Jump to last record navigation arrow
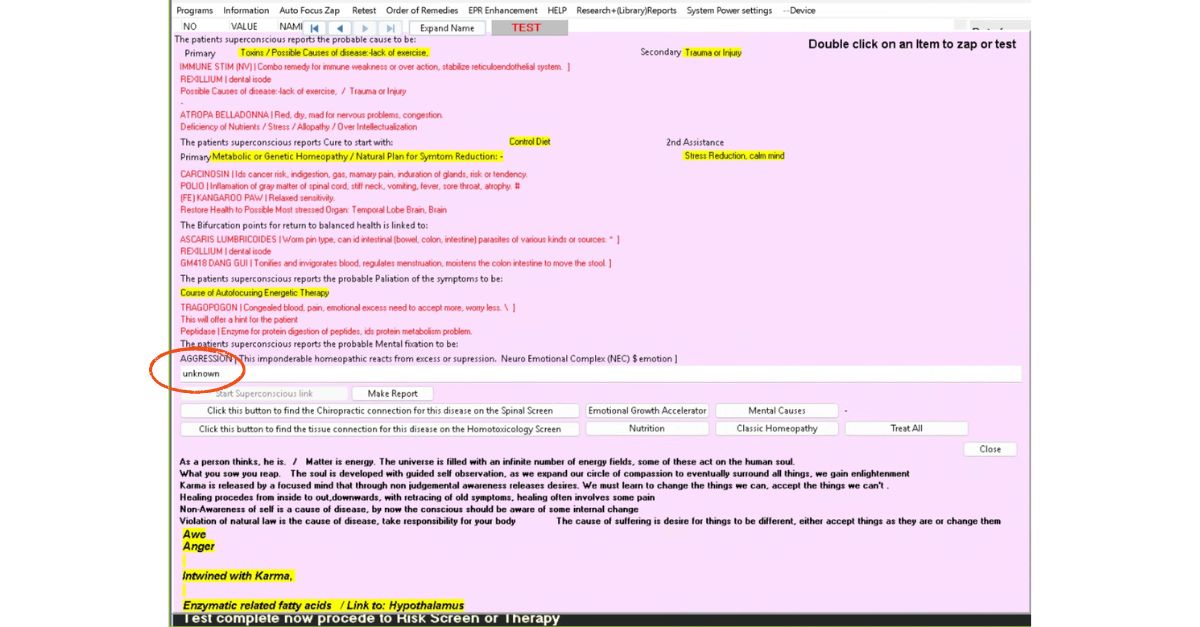 coord(391,28)
